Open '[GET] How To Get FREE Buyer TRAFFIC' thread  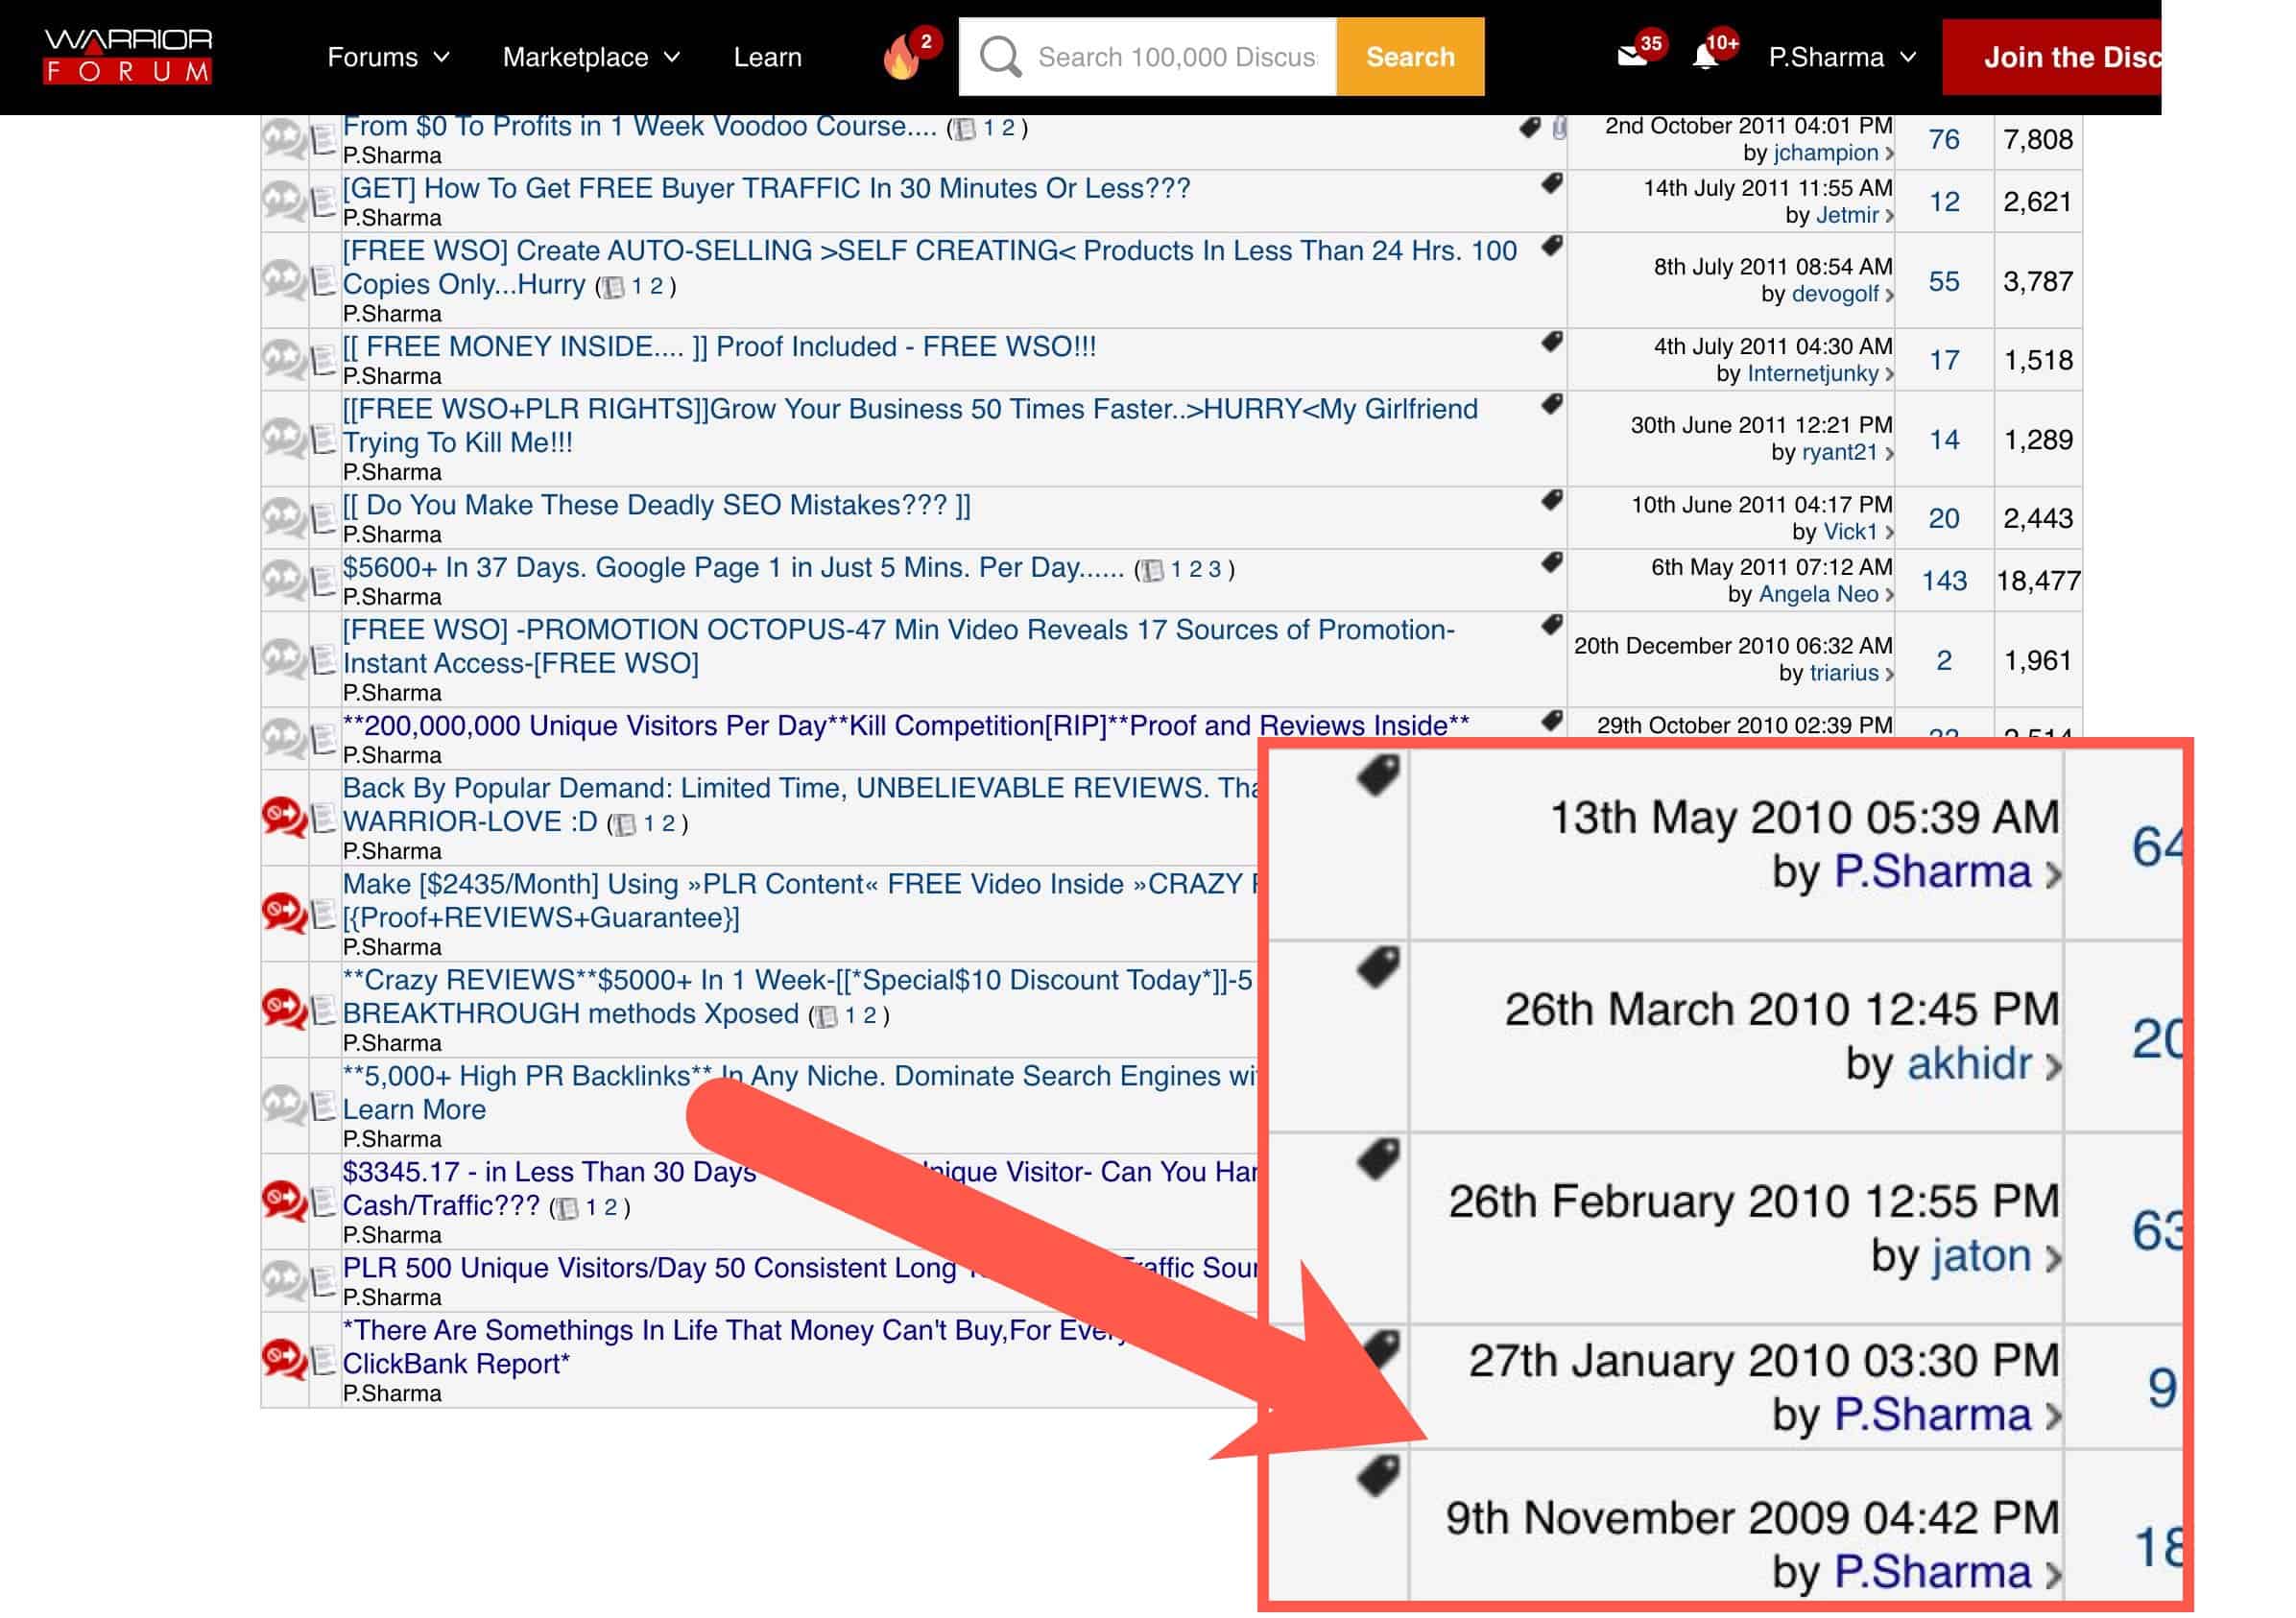pyautogui.click(x=766, y=188)
